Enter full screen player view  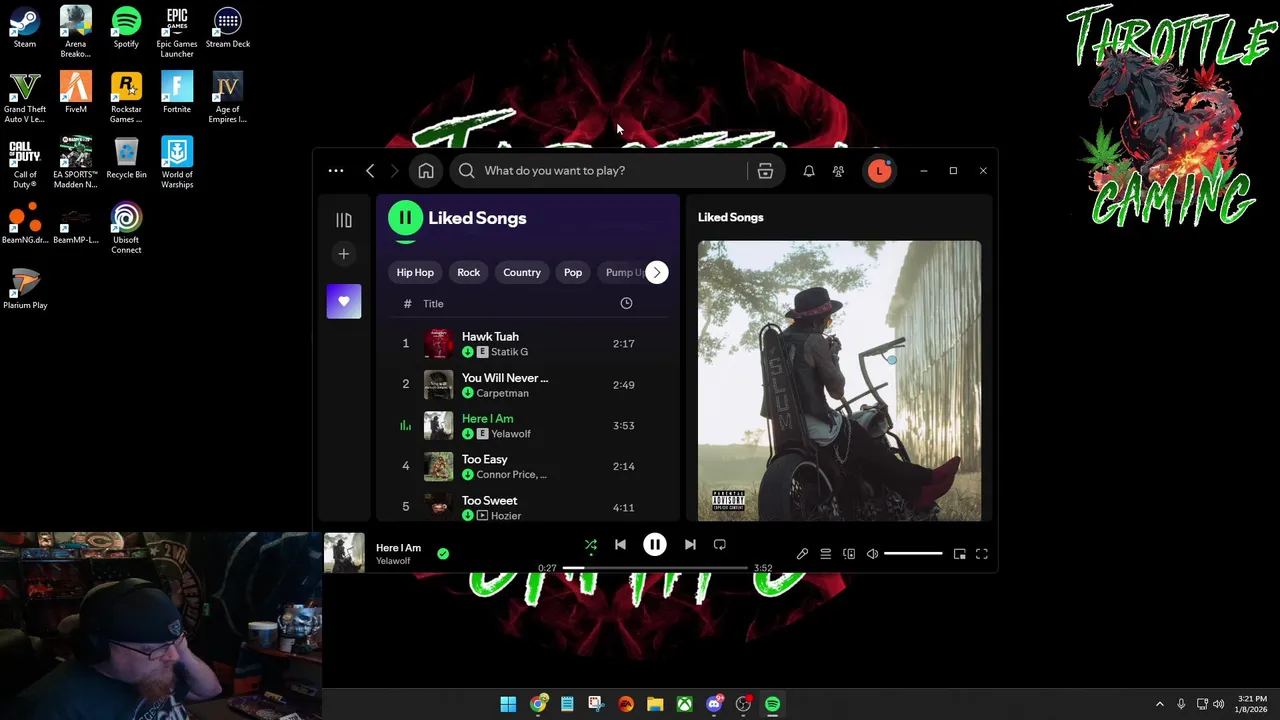(982, 554)
